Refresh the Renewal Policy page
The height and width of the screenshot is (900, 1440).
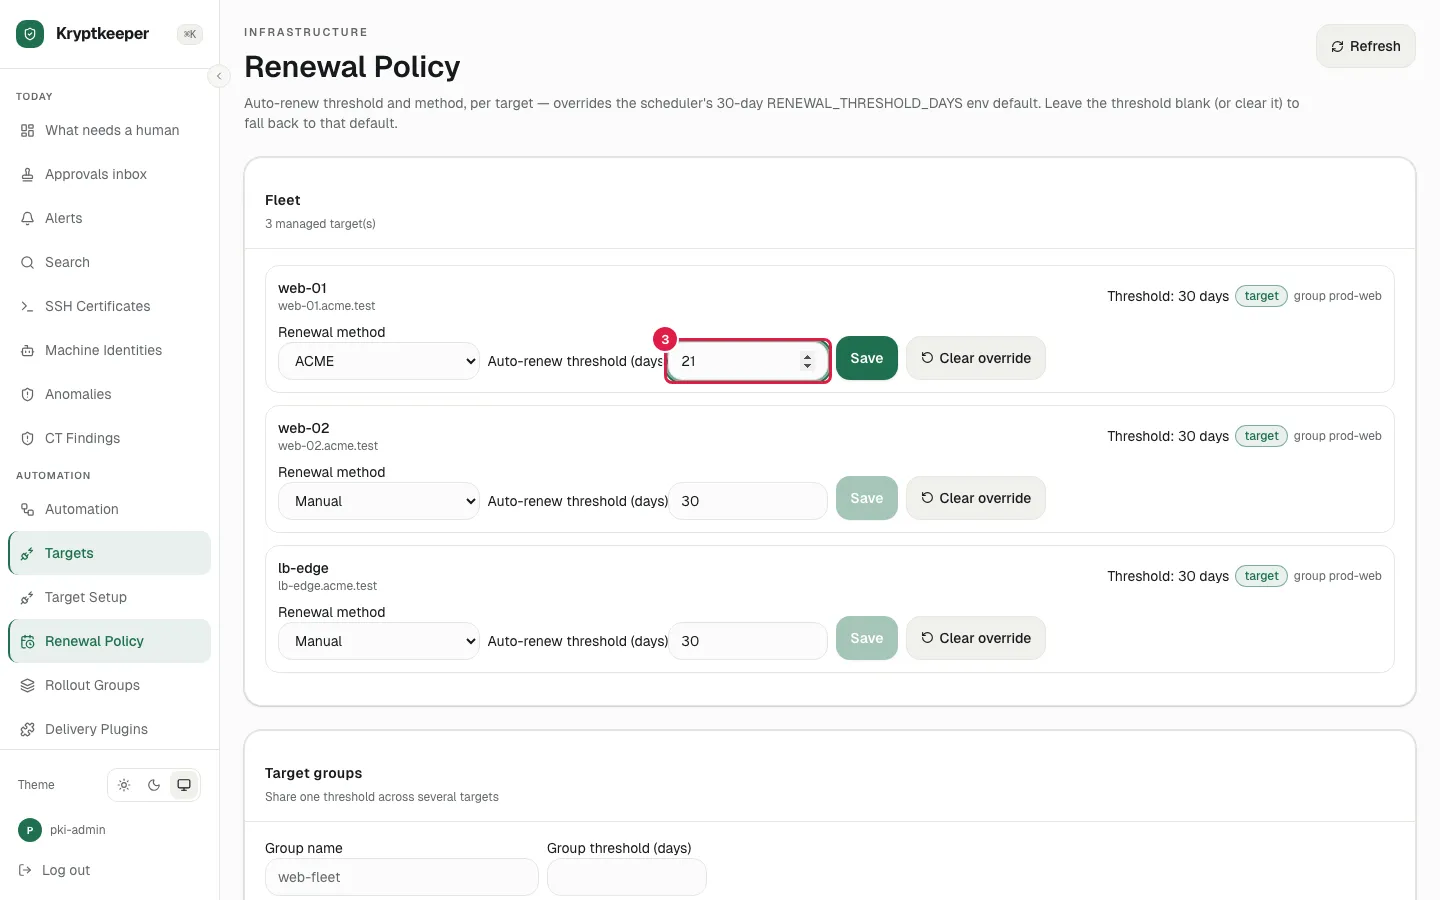(1365, 46)
